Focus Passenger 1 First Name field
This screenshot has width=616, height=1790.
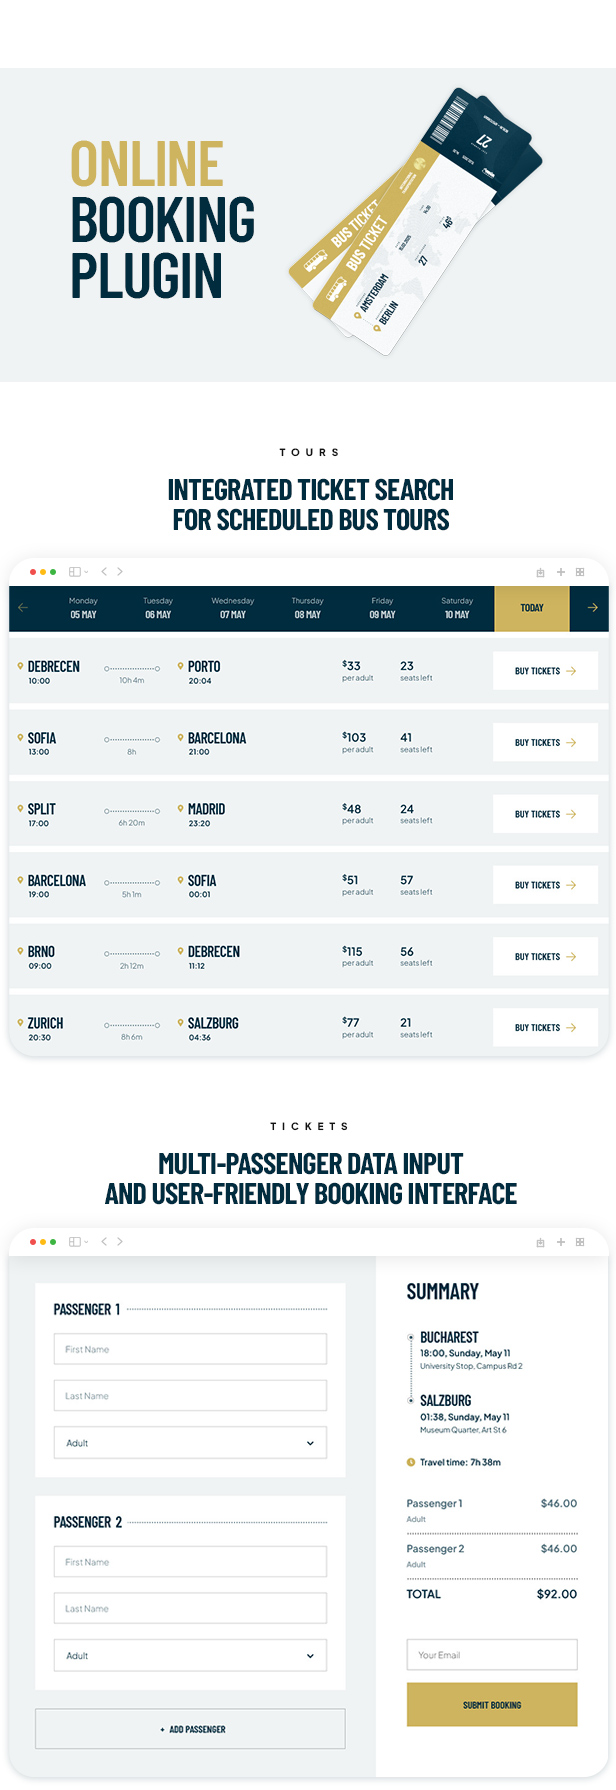190,1349
